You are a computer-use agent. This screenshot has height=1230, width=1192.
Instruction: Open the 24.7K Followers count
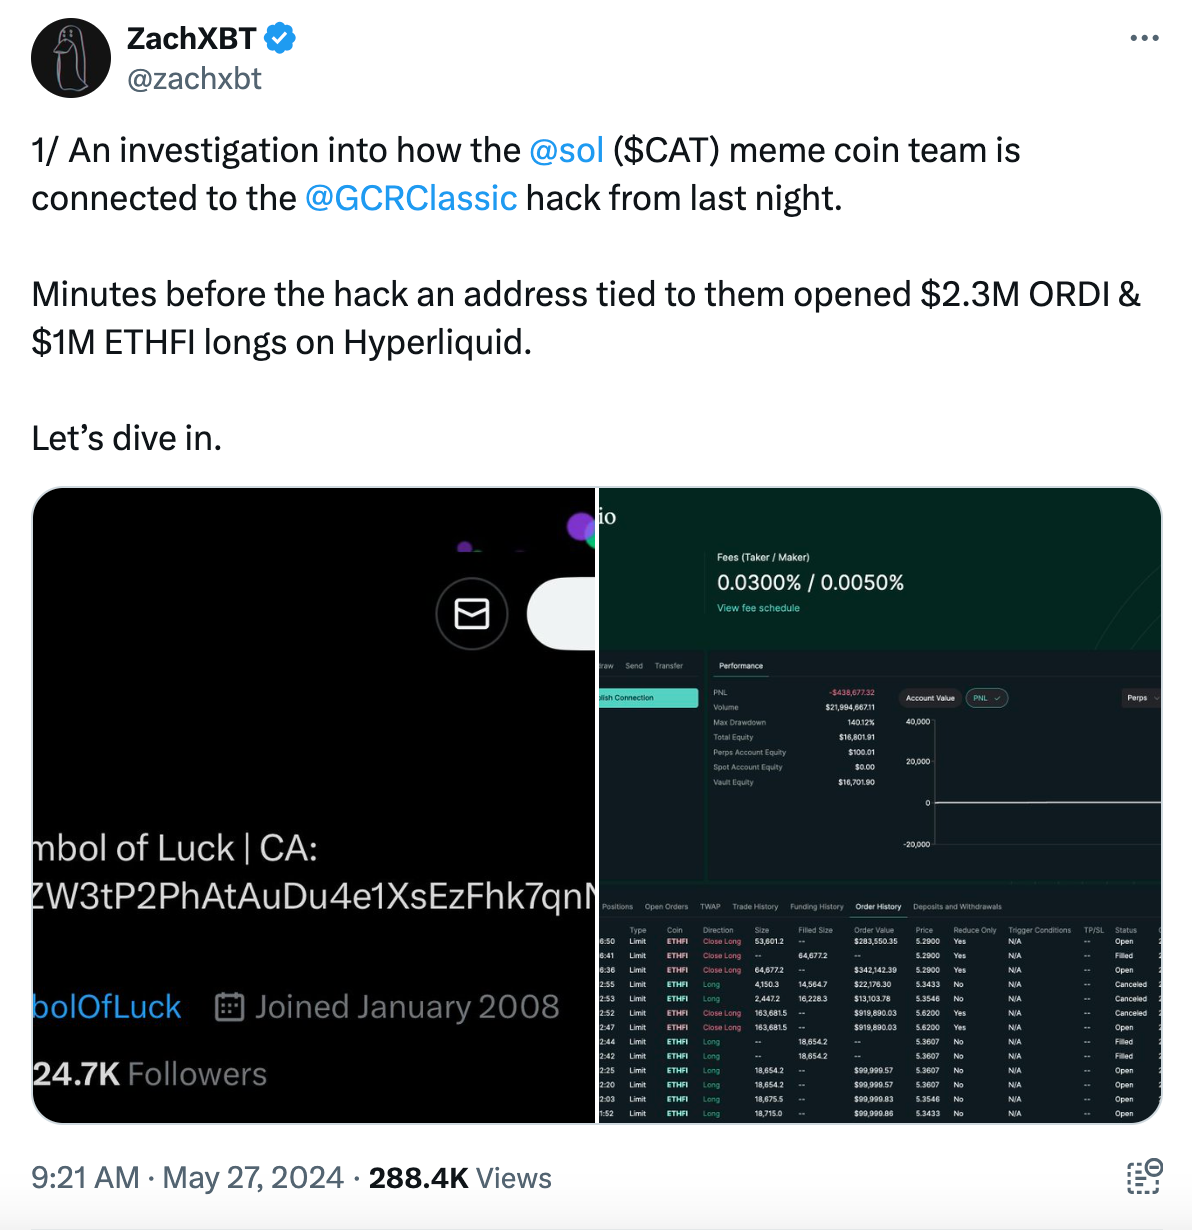click(150, 1074)
